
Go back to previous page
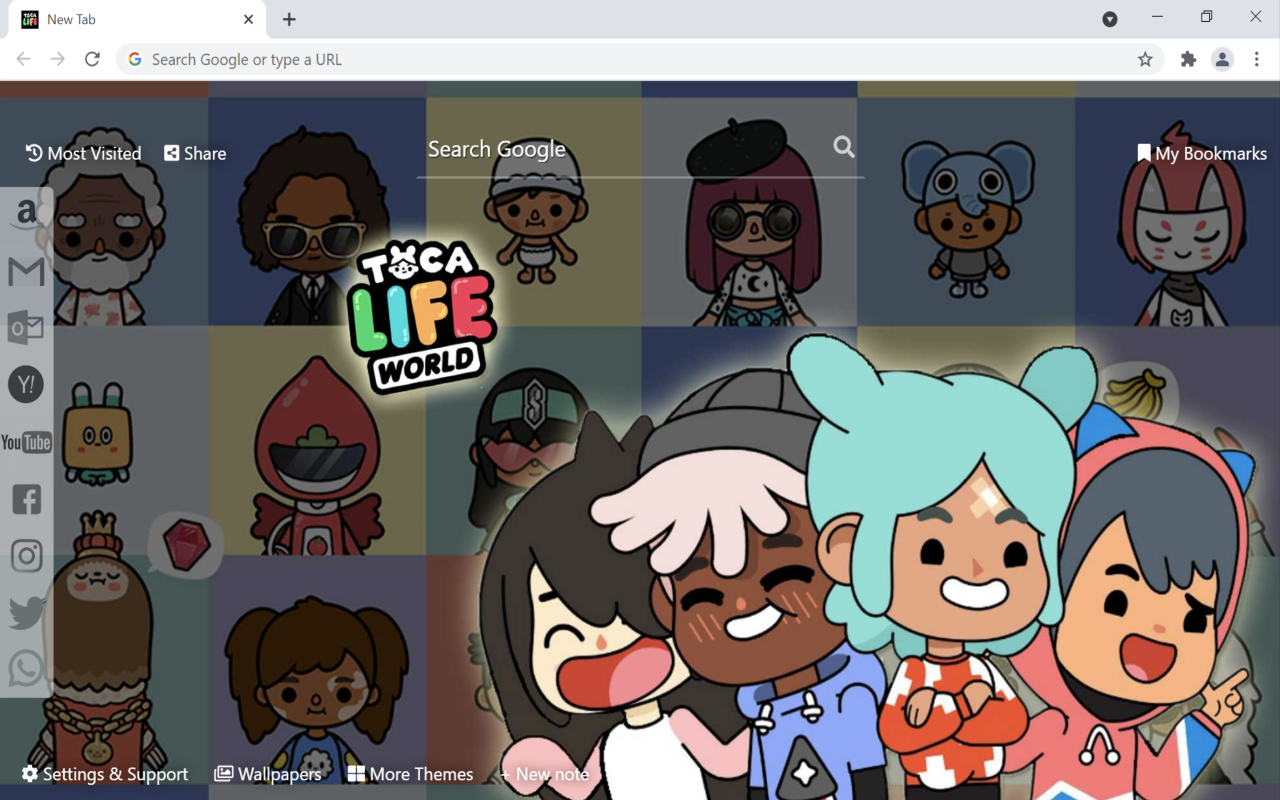[x=24, y=60]
